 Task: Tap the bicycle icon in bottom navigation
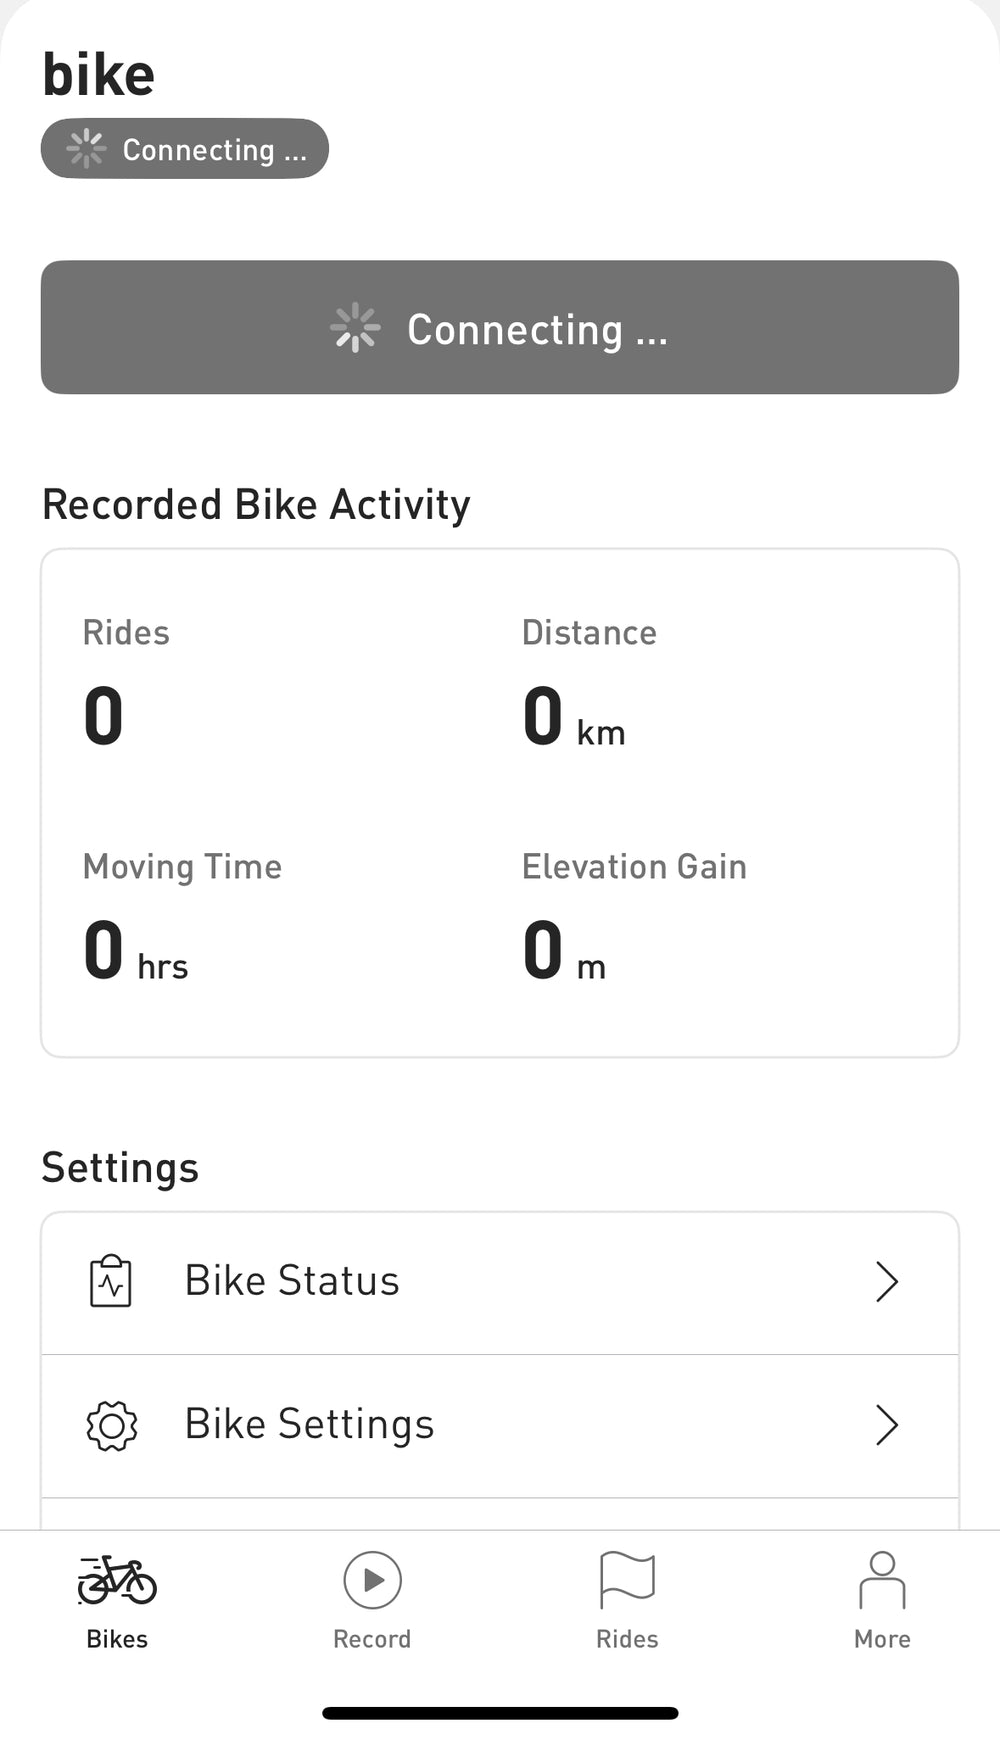(117, 1580)
